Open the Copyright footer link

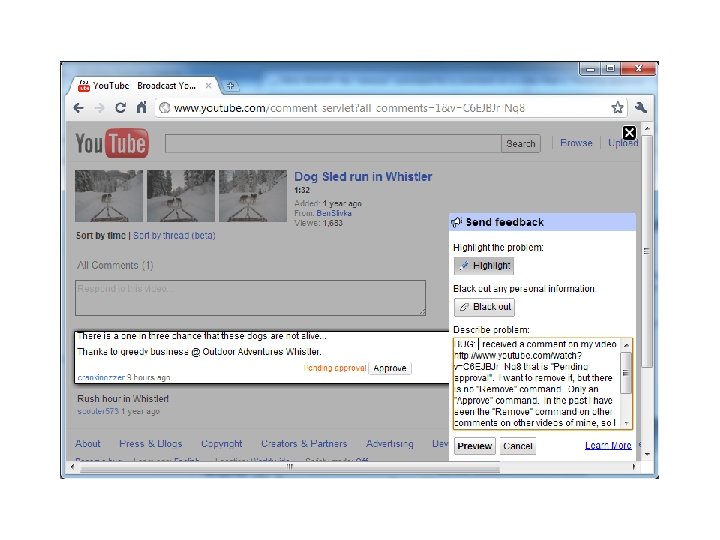coord(222,444)
